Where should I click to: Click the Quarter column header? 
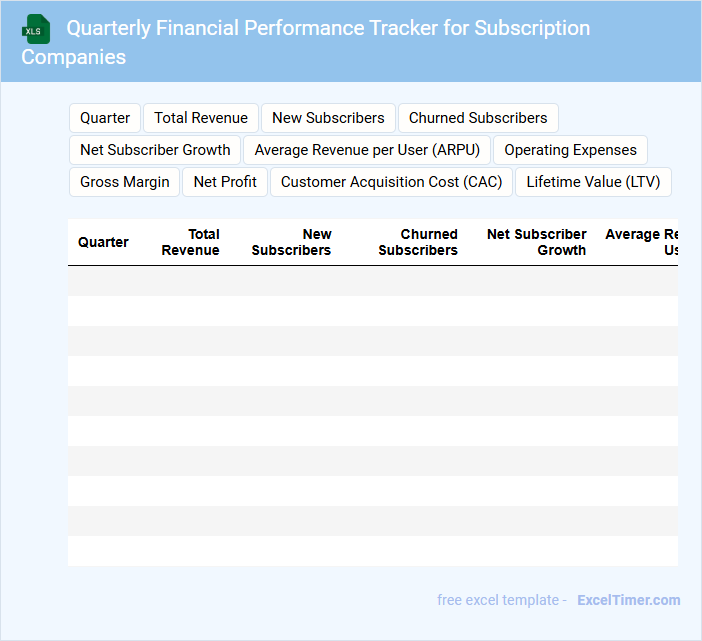pyautogui.click(x=103, y=242)
